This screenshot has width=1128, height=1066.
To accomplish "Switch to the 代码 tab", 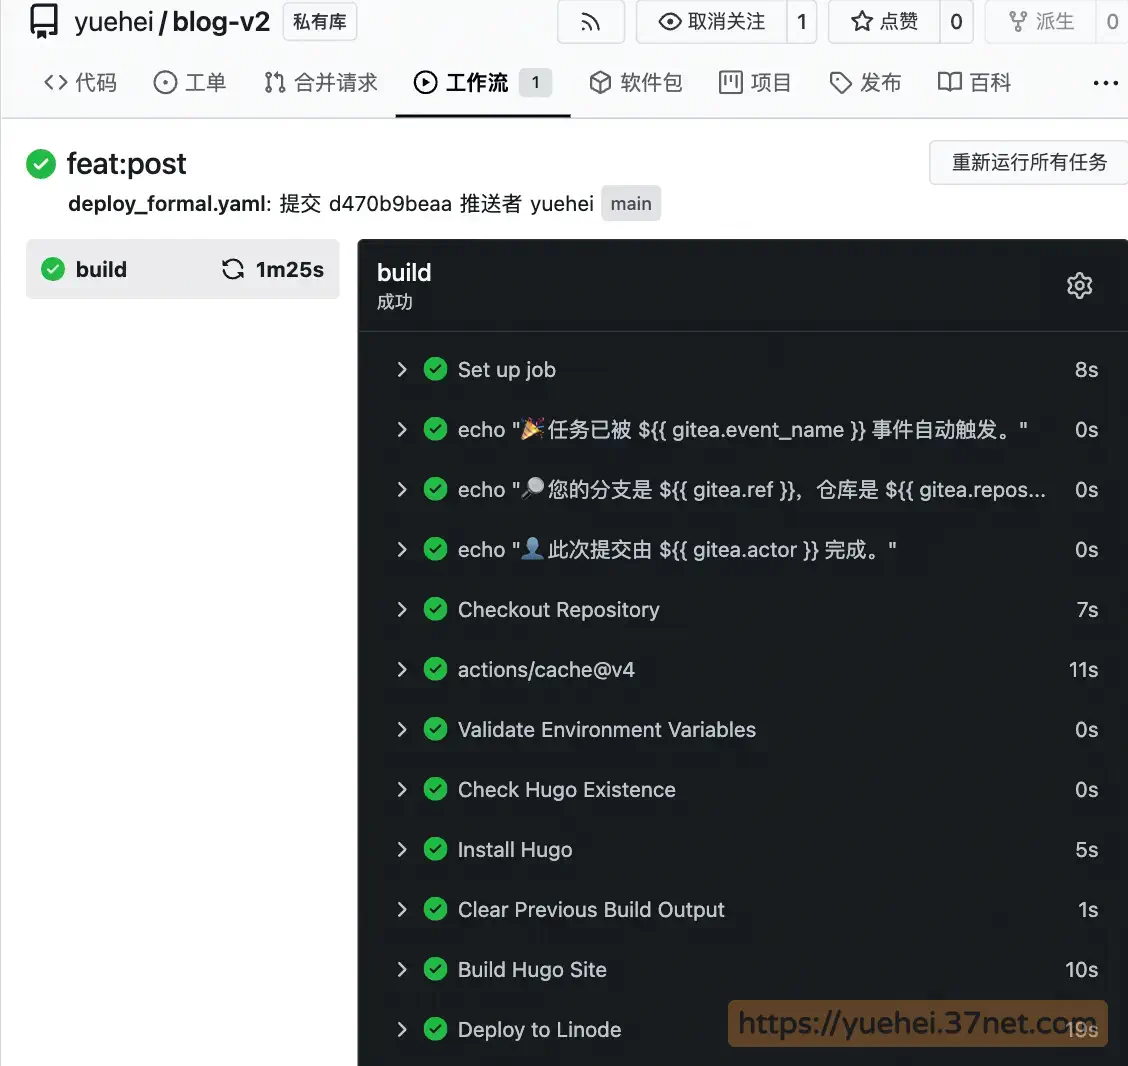I will [79, 82].
